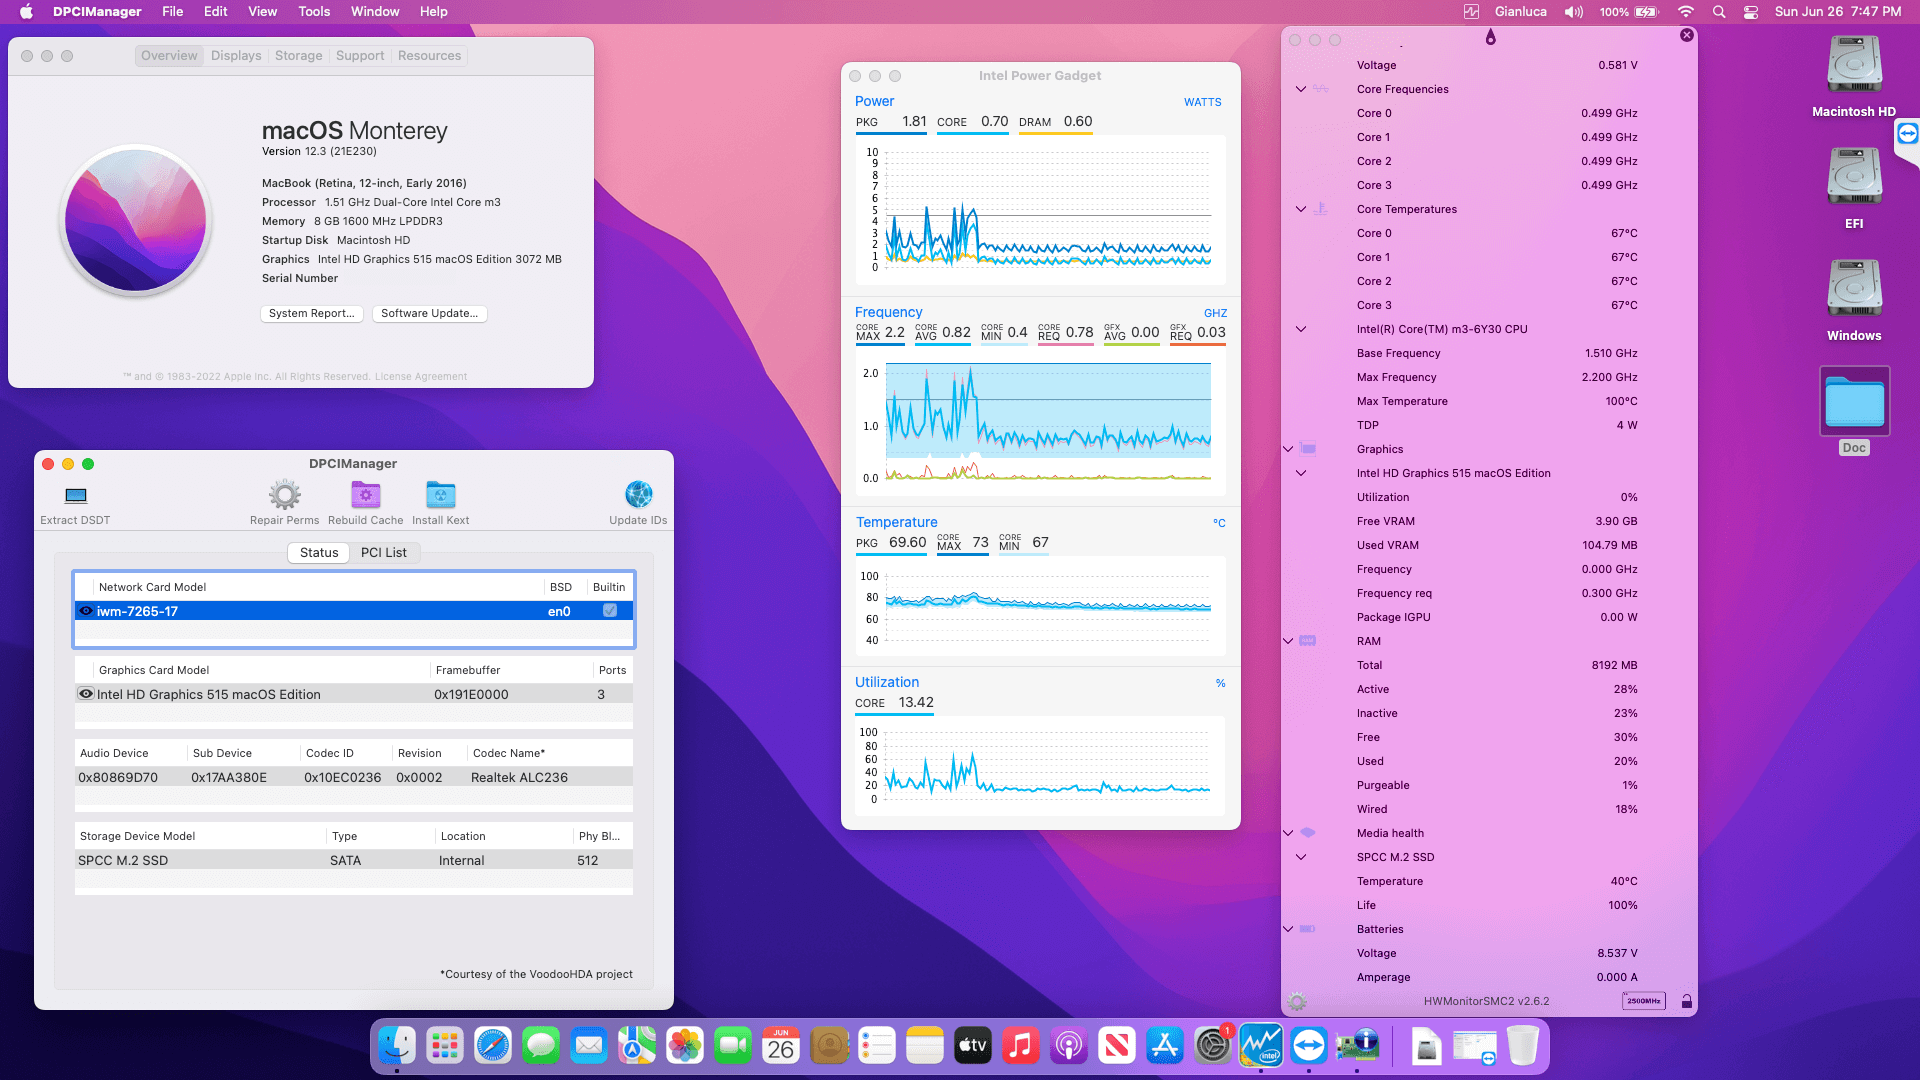Collapse Core Temperatures group
1920x1080 pixels.
1301,209
